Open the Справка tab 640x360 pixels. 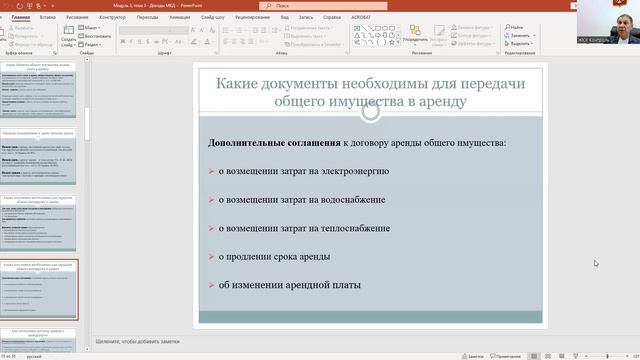(x=332, y=17)
